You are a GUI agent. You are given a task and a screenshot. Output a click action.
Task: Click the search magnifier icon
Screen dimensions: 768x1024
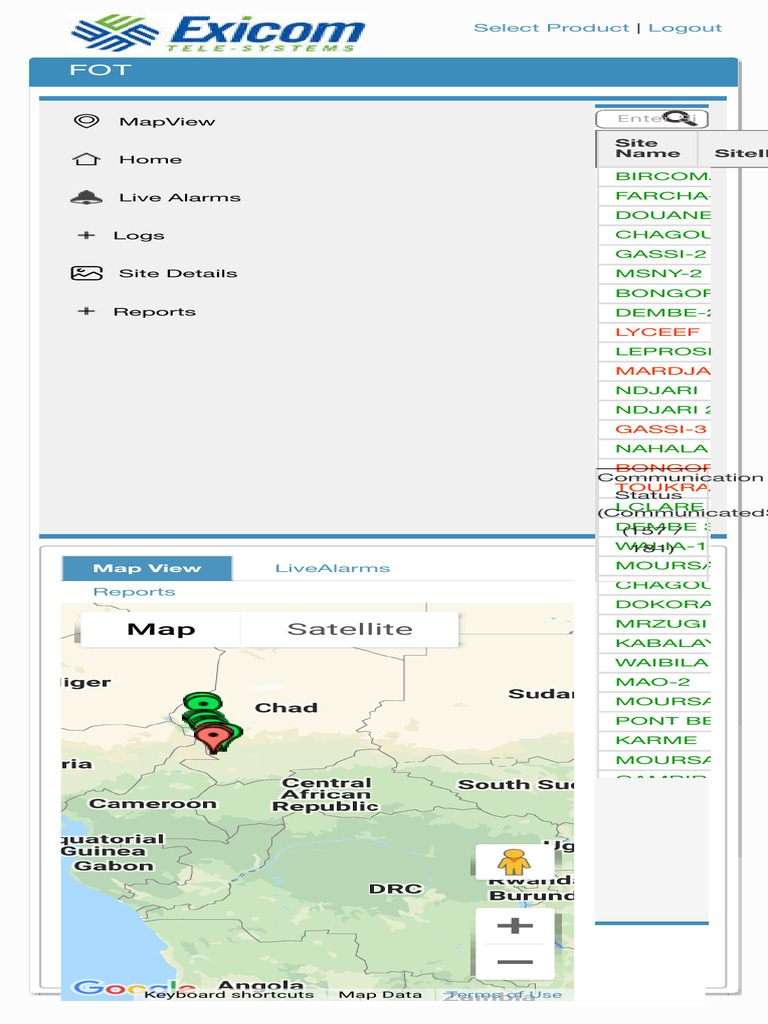[x=680, y=118]
